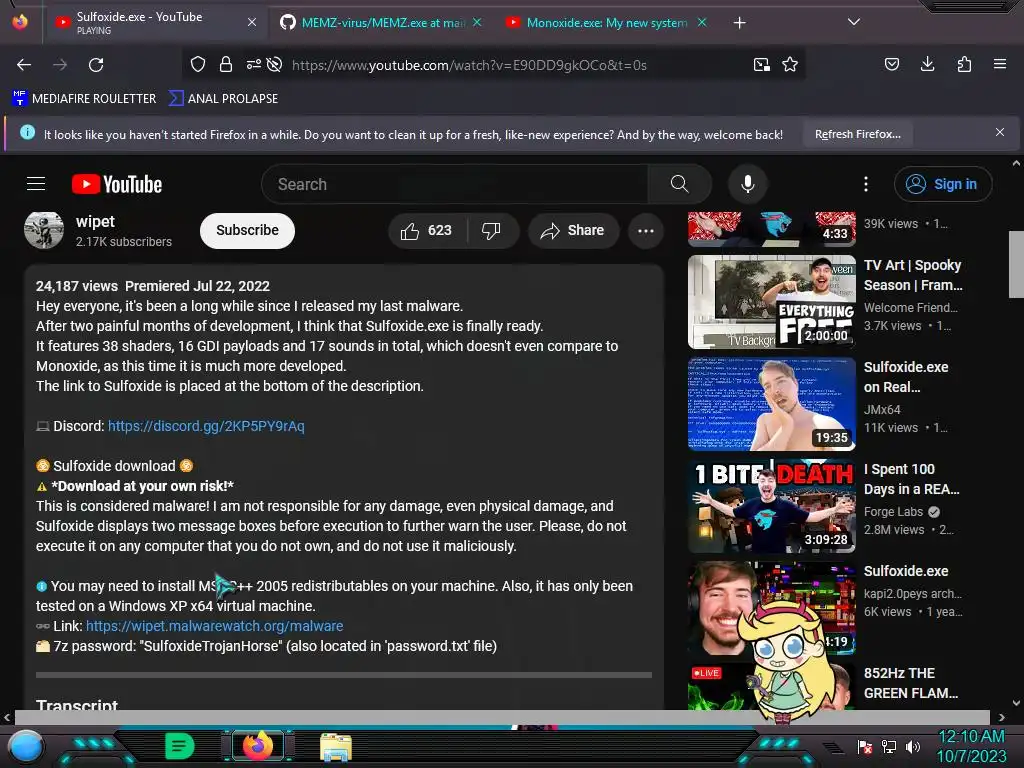The width and height of the screenshot is (1024, 768).
Task: Click the Action Center flag tray icon
Action: coord(865,746)
